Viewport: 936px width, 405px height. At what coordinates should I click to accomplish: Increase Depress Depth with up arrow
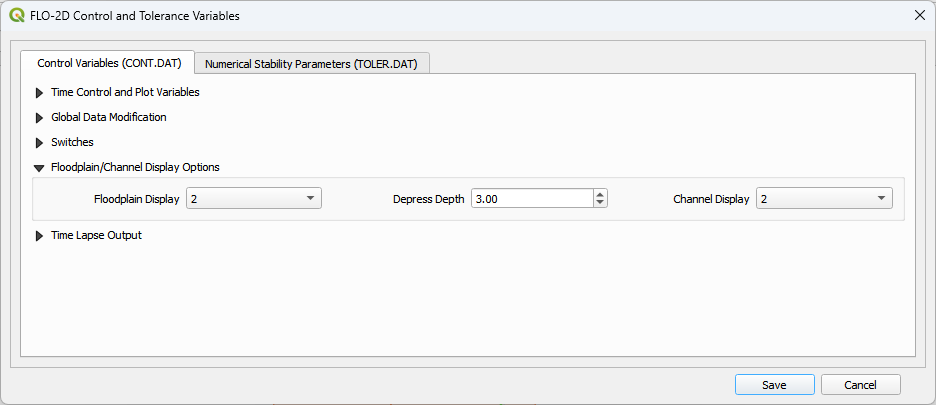coord(600,195)
